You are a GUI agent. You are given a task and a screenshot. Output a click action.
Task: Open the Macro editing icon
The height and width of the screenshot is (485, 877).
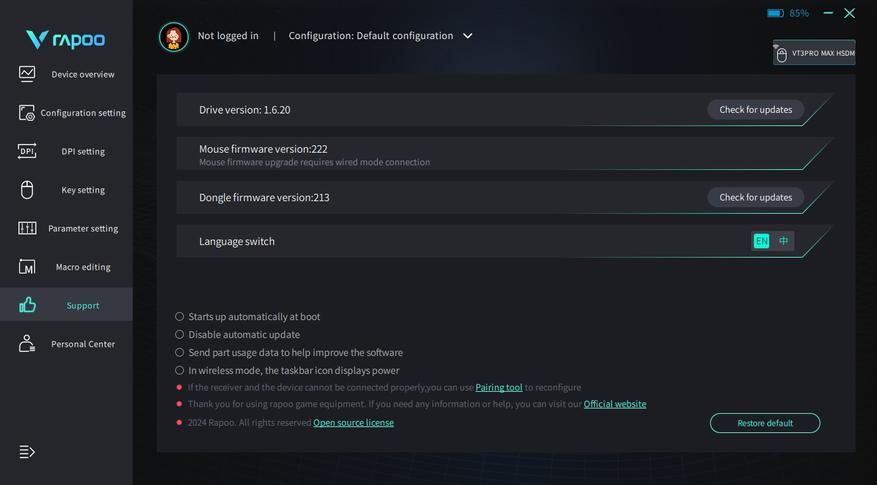[x=27, y=267]
